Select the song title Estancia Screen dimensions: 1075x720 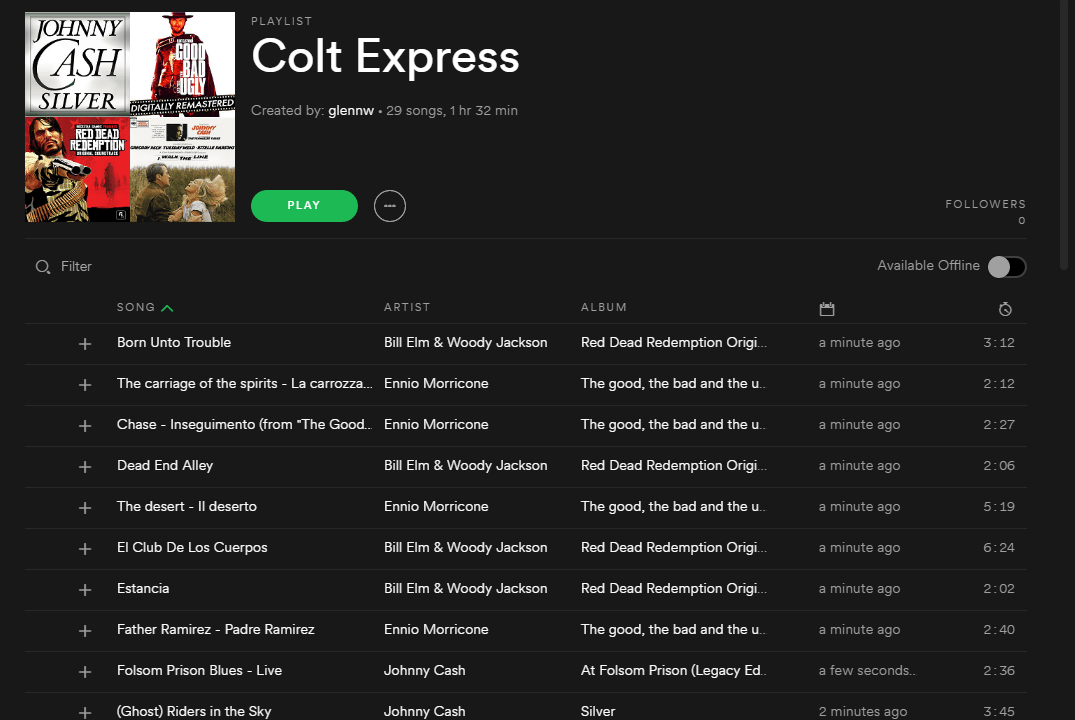point(143,588)
